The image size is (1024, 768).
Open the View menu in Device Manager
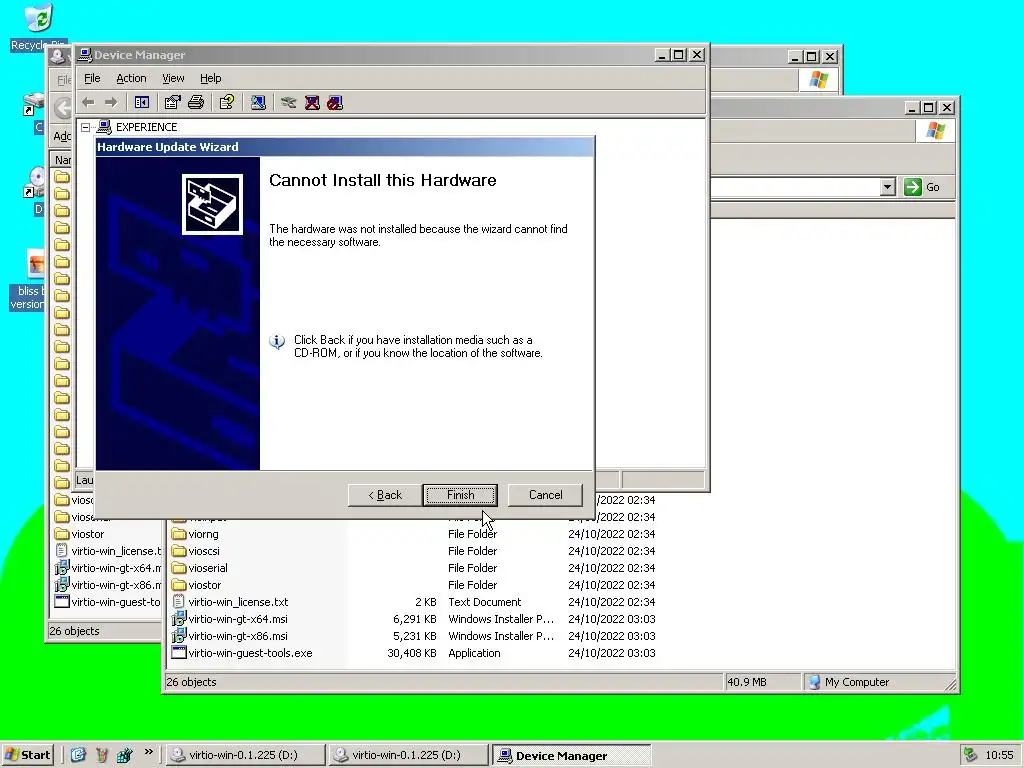click(x=173, y=78)
